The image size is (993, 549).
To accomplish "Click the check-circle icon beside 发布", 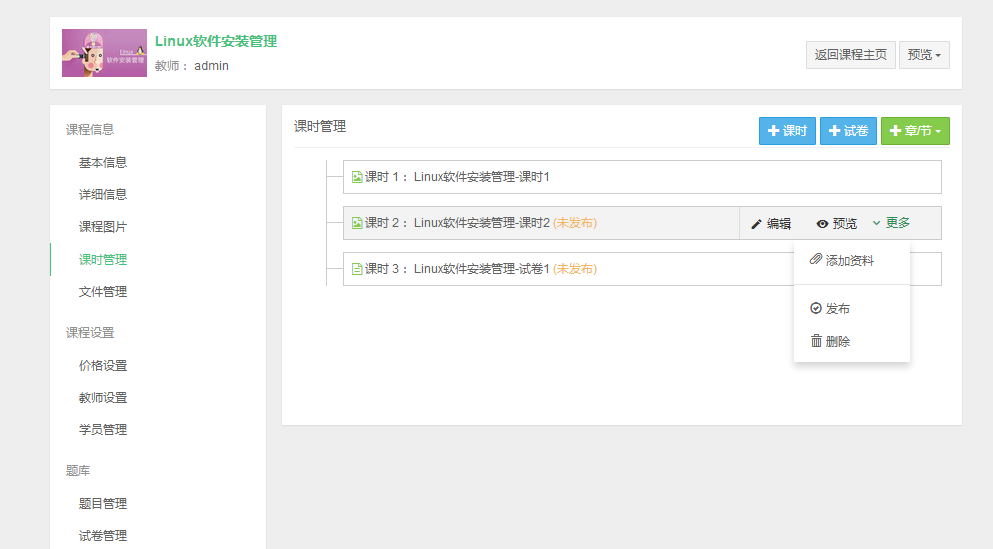I will click(x=816, y=309).
